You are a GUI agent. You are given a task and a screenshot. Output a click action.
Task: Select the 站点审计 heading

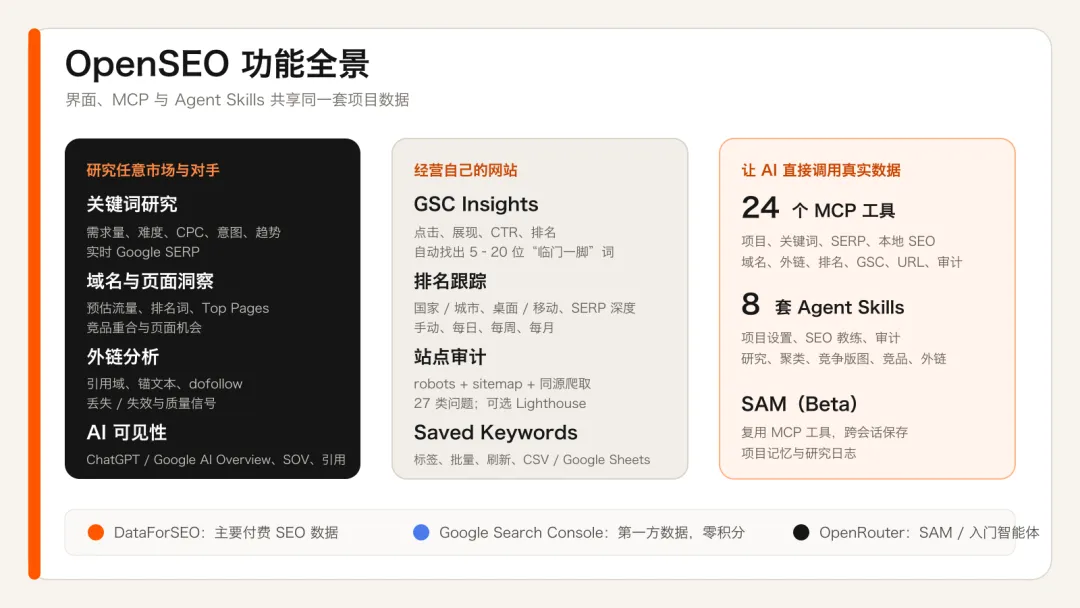[450, 357]
